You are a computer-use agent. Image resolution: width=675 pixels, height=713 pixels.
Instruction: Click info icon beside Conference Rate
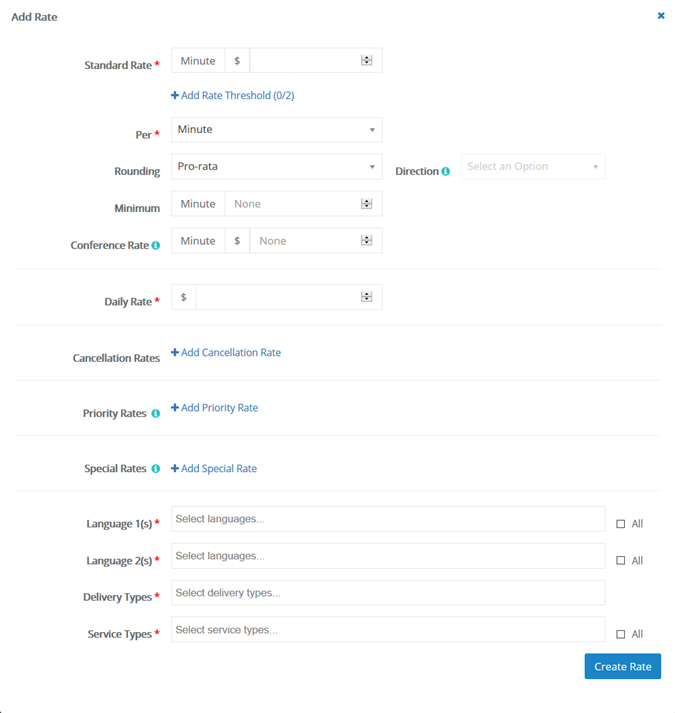(156, 245)
